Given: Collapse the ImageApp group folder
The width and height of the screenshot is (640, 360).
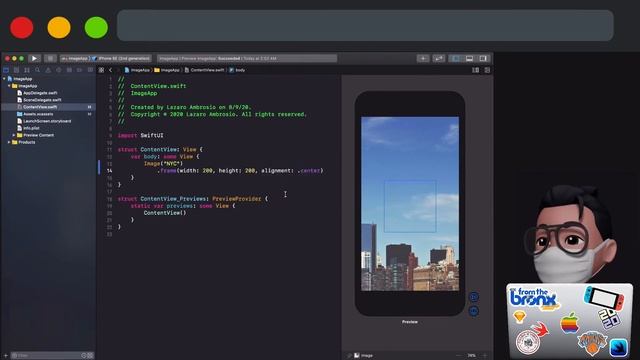Looking at the screenshot, I should click(9, 86).
